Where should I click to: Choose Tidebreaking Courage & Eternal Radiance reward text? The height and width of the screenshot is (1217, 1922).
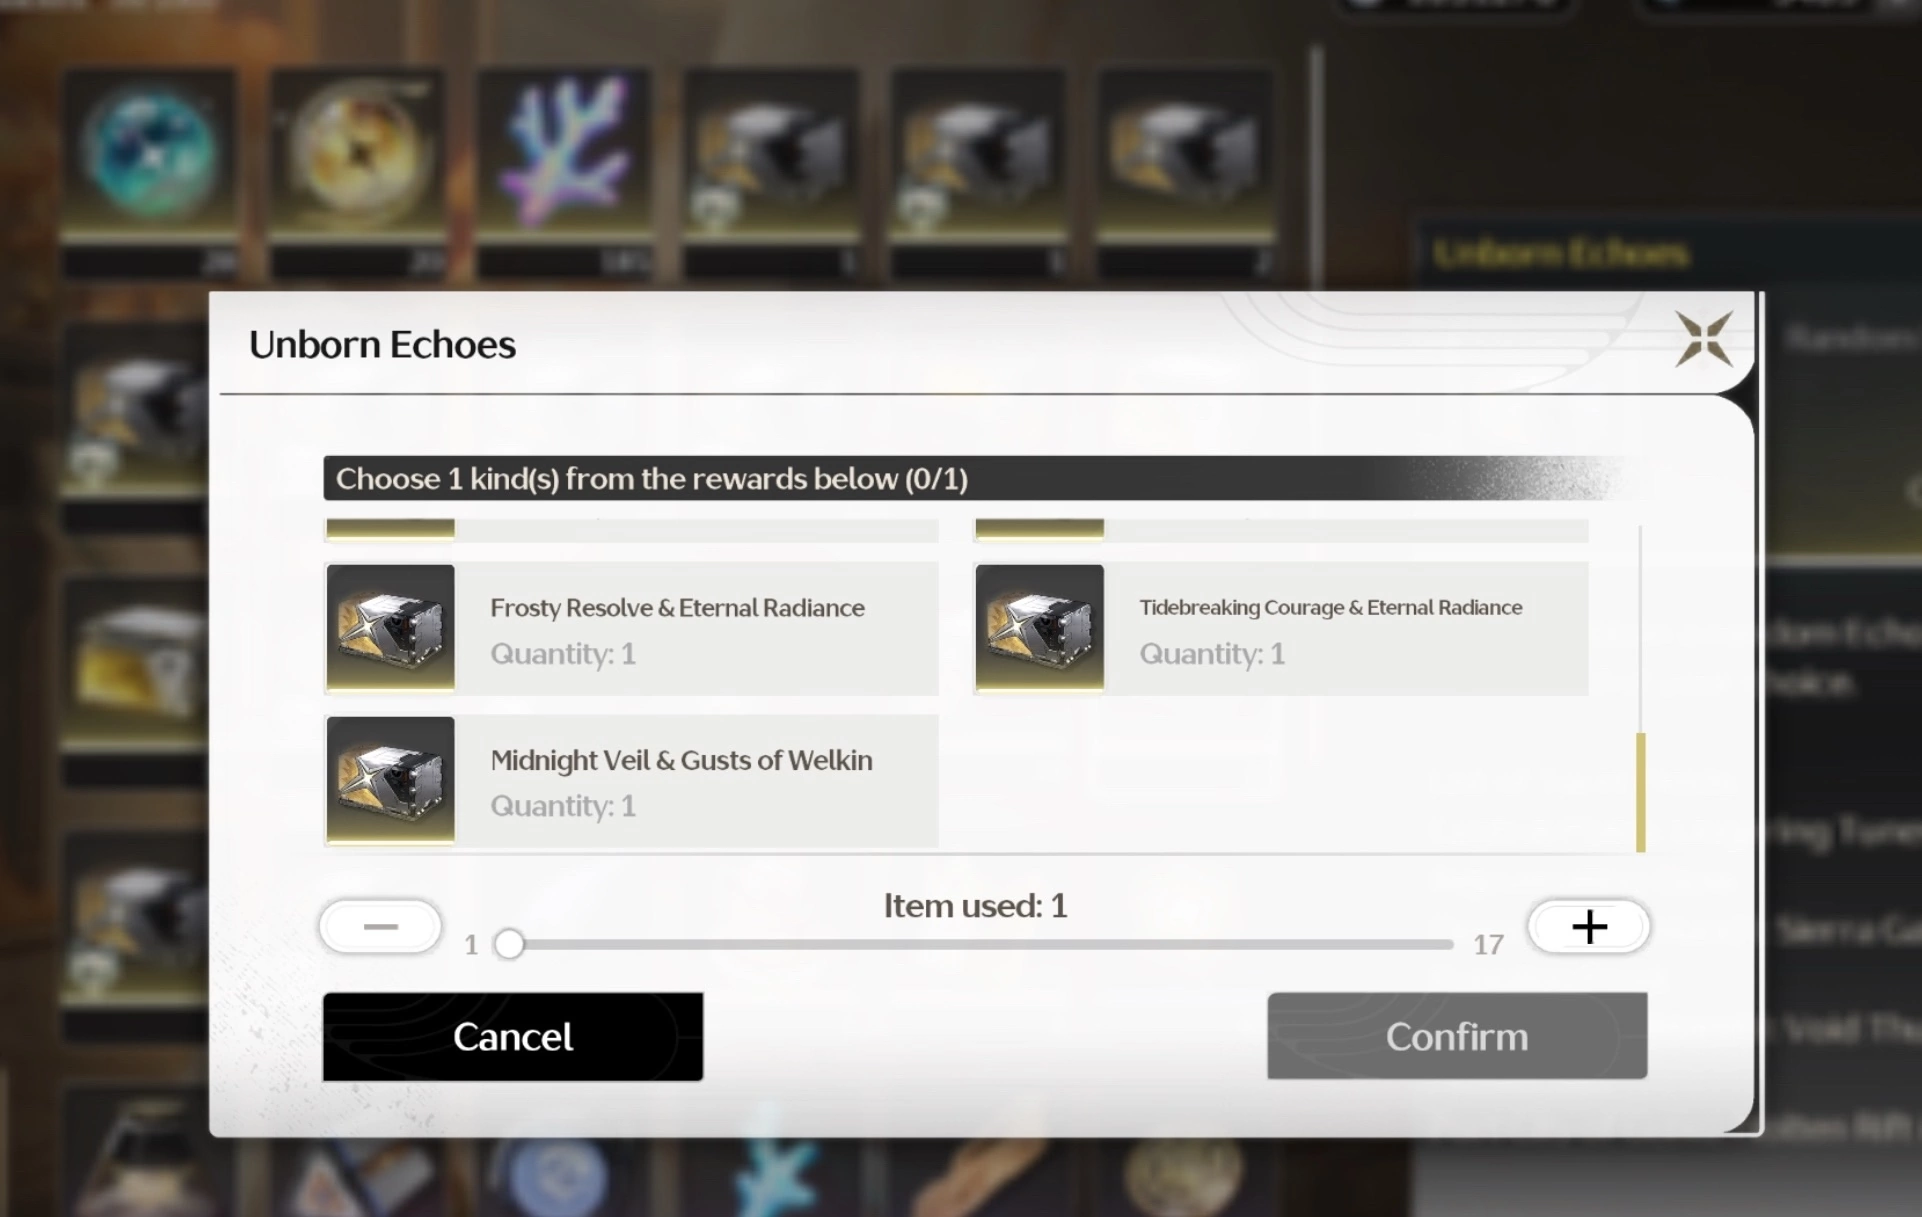click(x=1331, y=607)
